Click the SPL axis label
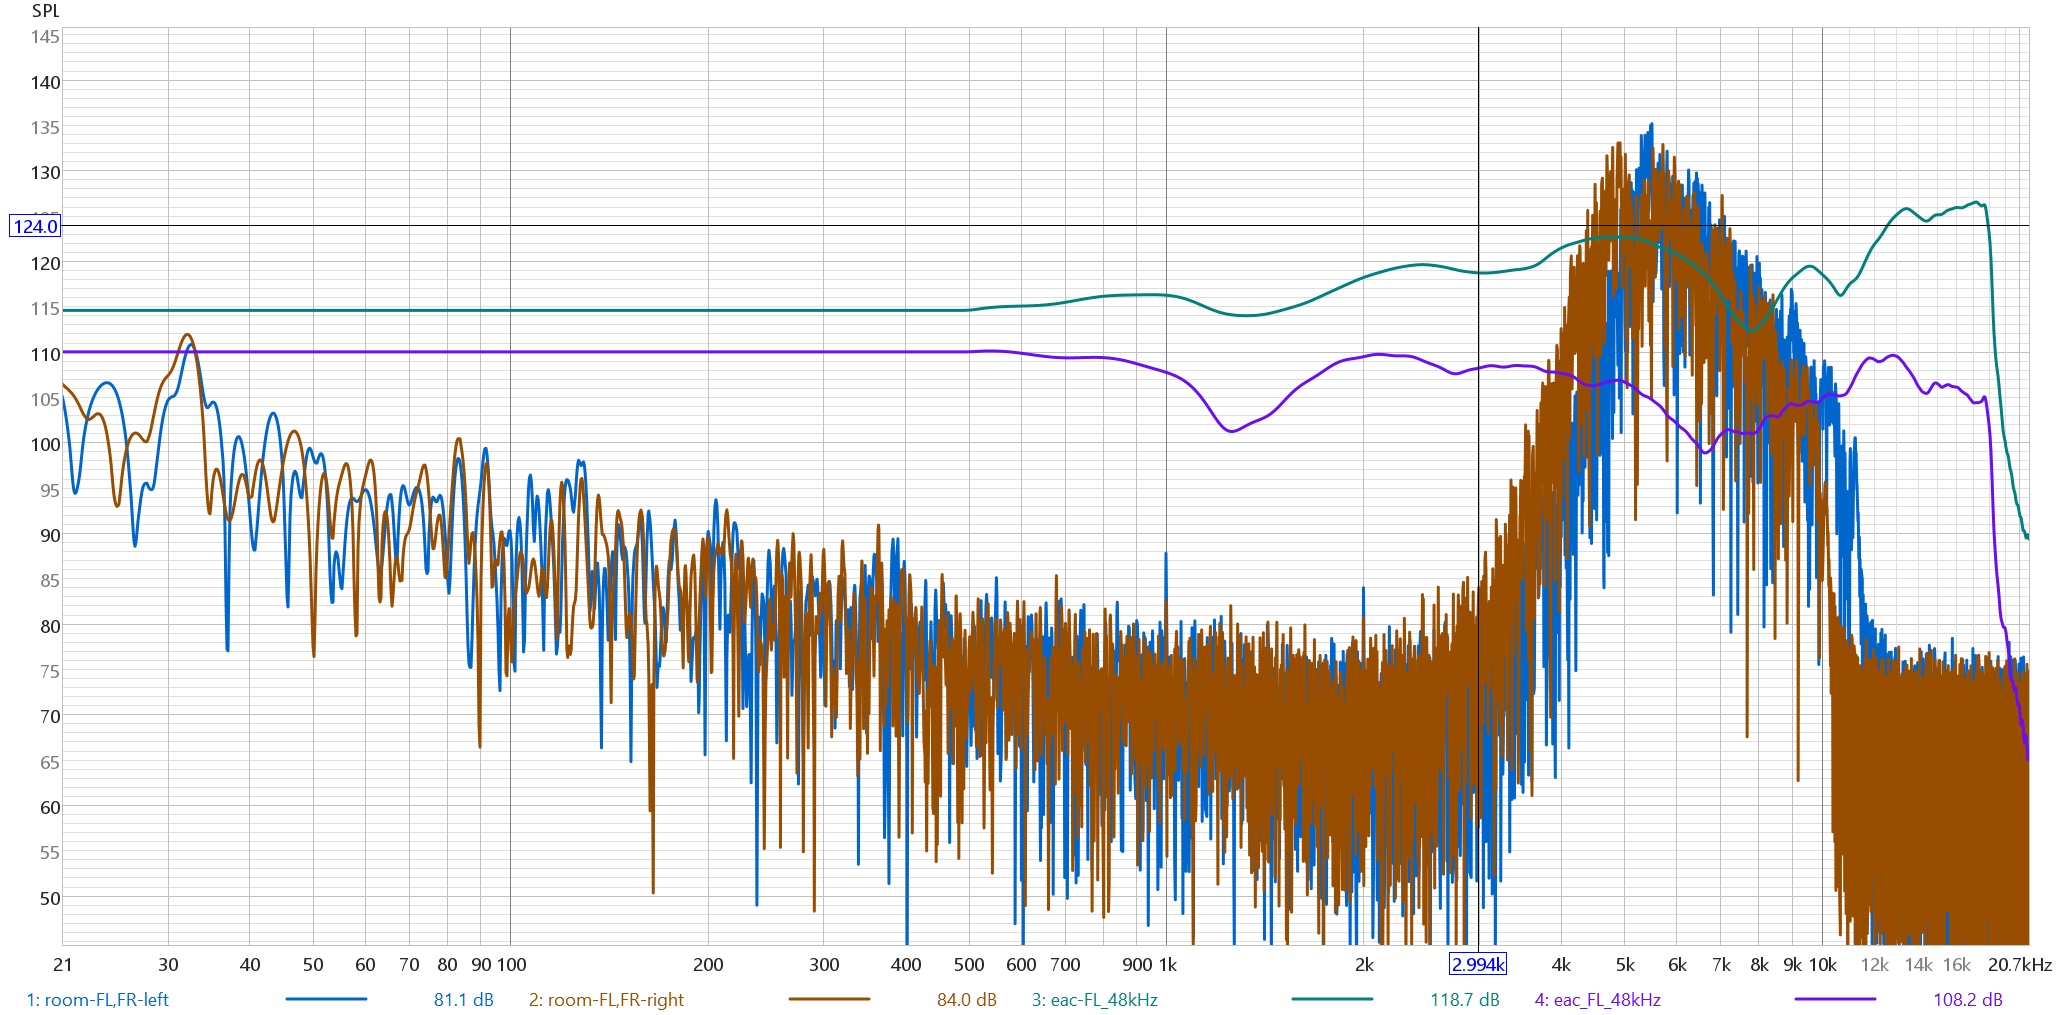The image size is (2060, 1015). point(46,11)
